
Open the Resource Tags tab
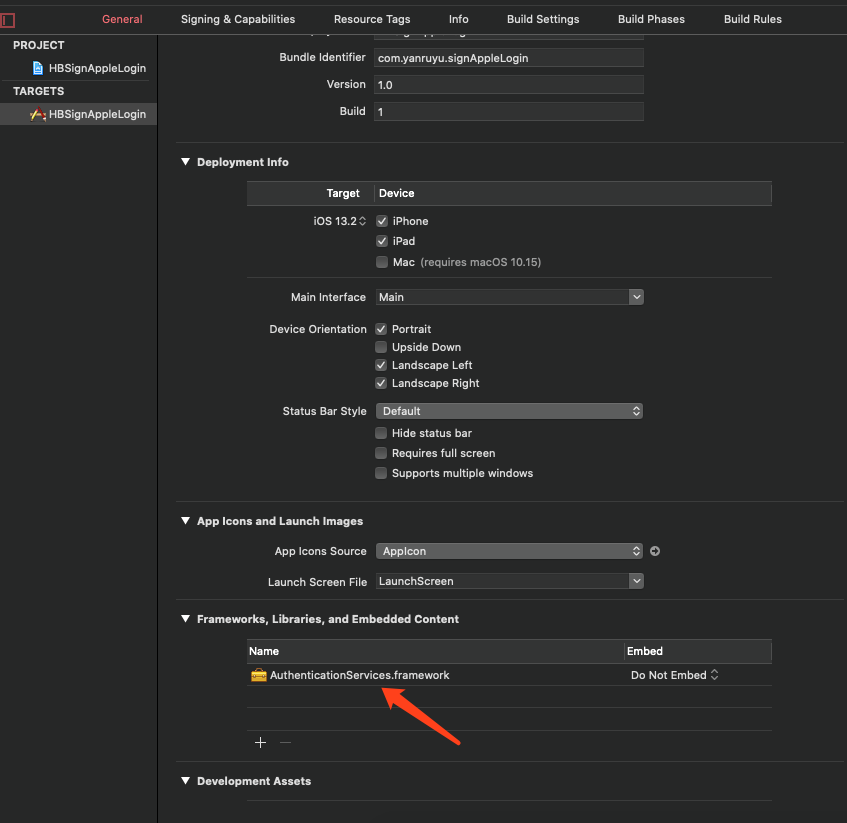coord(372,19)
